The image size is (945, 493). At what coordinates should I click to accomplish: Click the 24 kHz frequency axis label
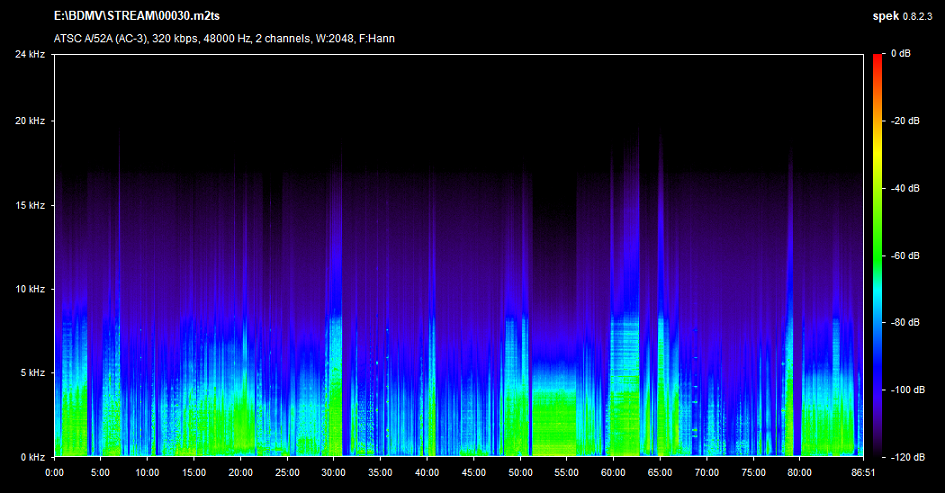[29, 53]
